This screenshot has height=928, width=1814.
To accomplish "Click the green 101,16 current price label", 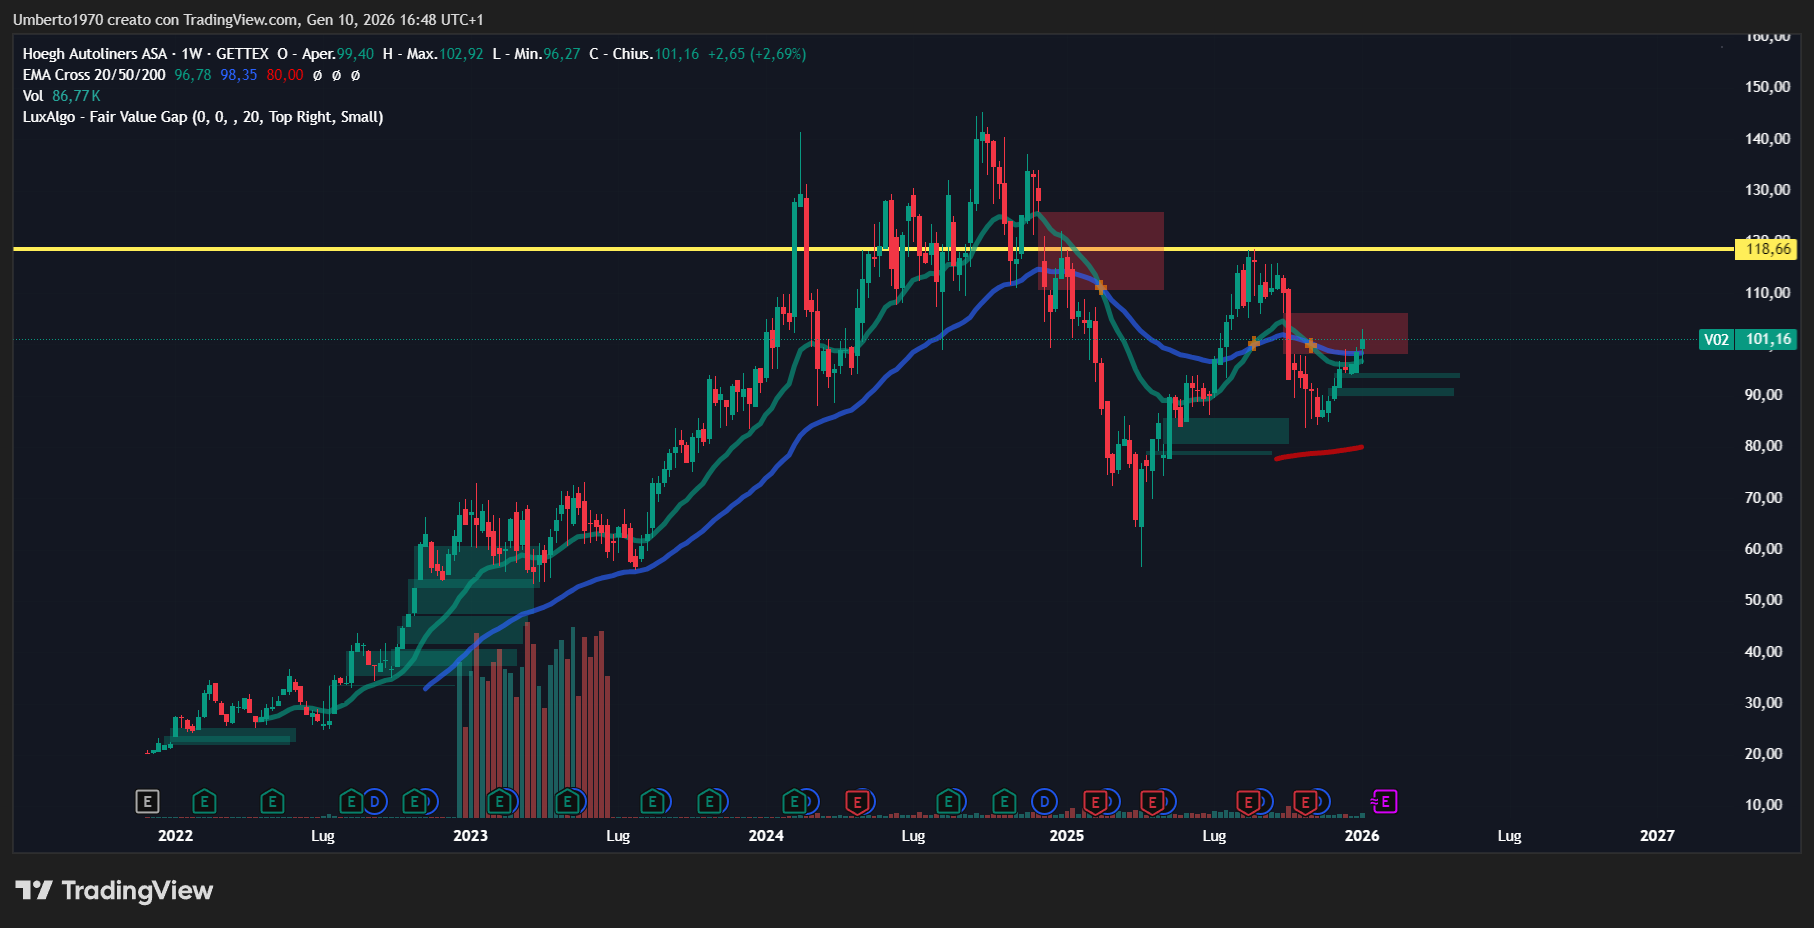I will click(1767, 339).
